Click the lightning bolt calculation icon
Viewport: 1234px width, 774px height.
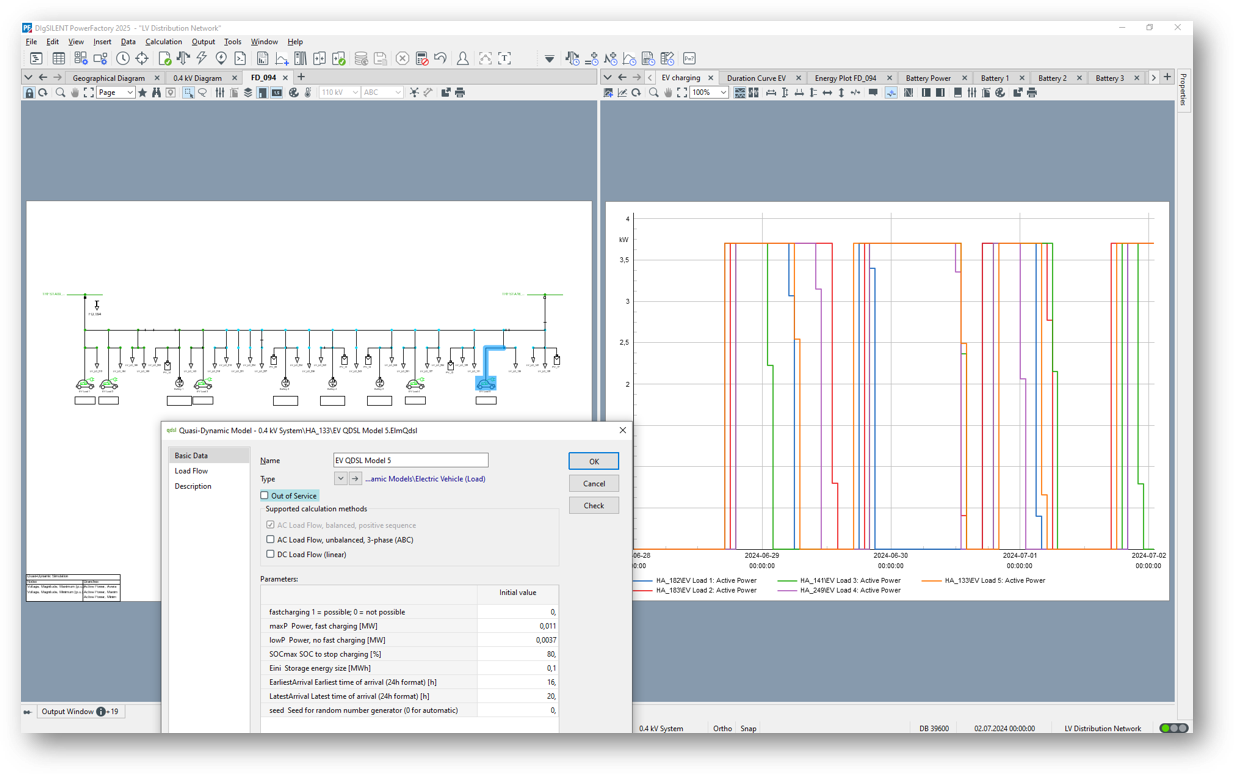(x=202, y=59)
